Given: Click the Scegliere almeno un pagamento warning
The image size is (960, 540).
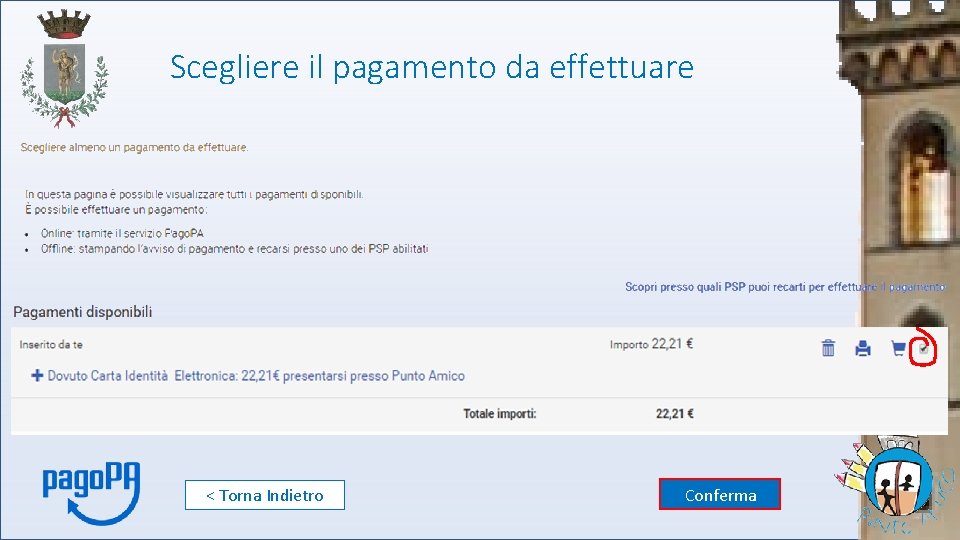Looking at the screenshot, I should [134, 148].
